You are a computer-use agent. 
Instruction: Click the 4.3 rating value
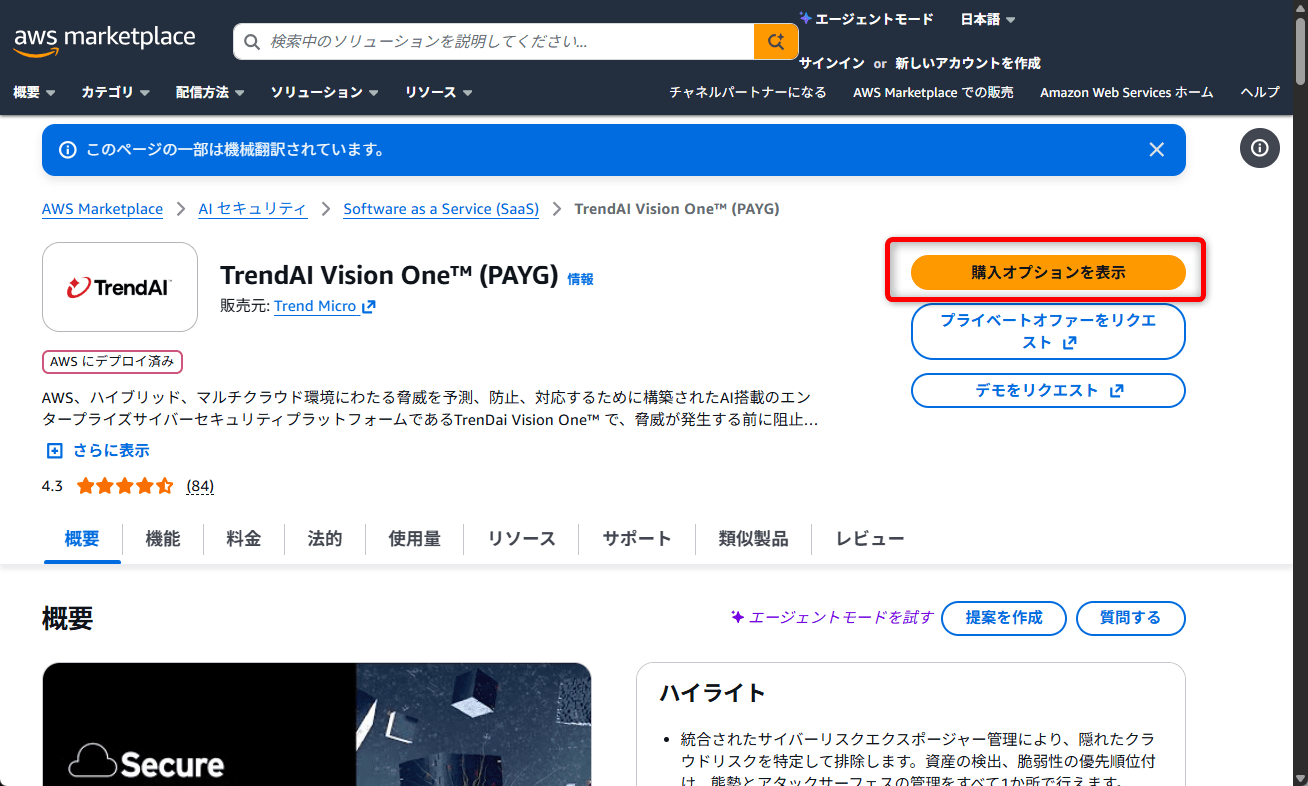pos(52,486)
